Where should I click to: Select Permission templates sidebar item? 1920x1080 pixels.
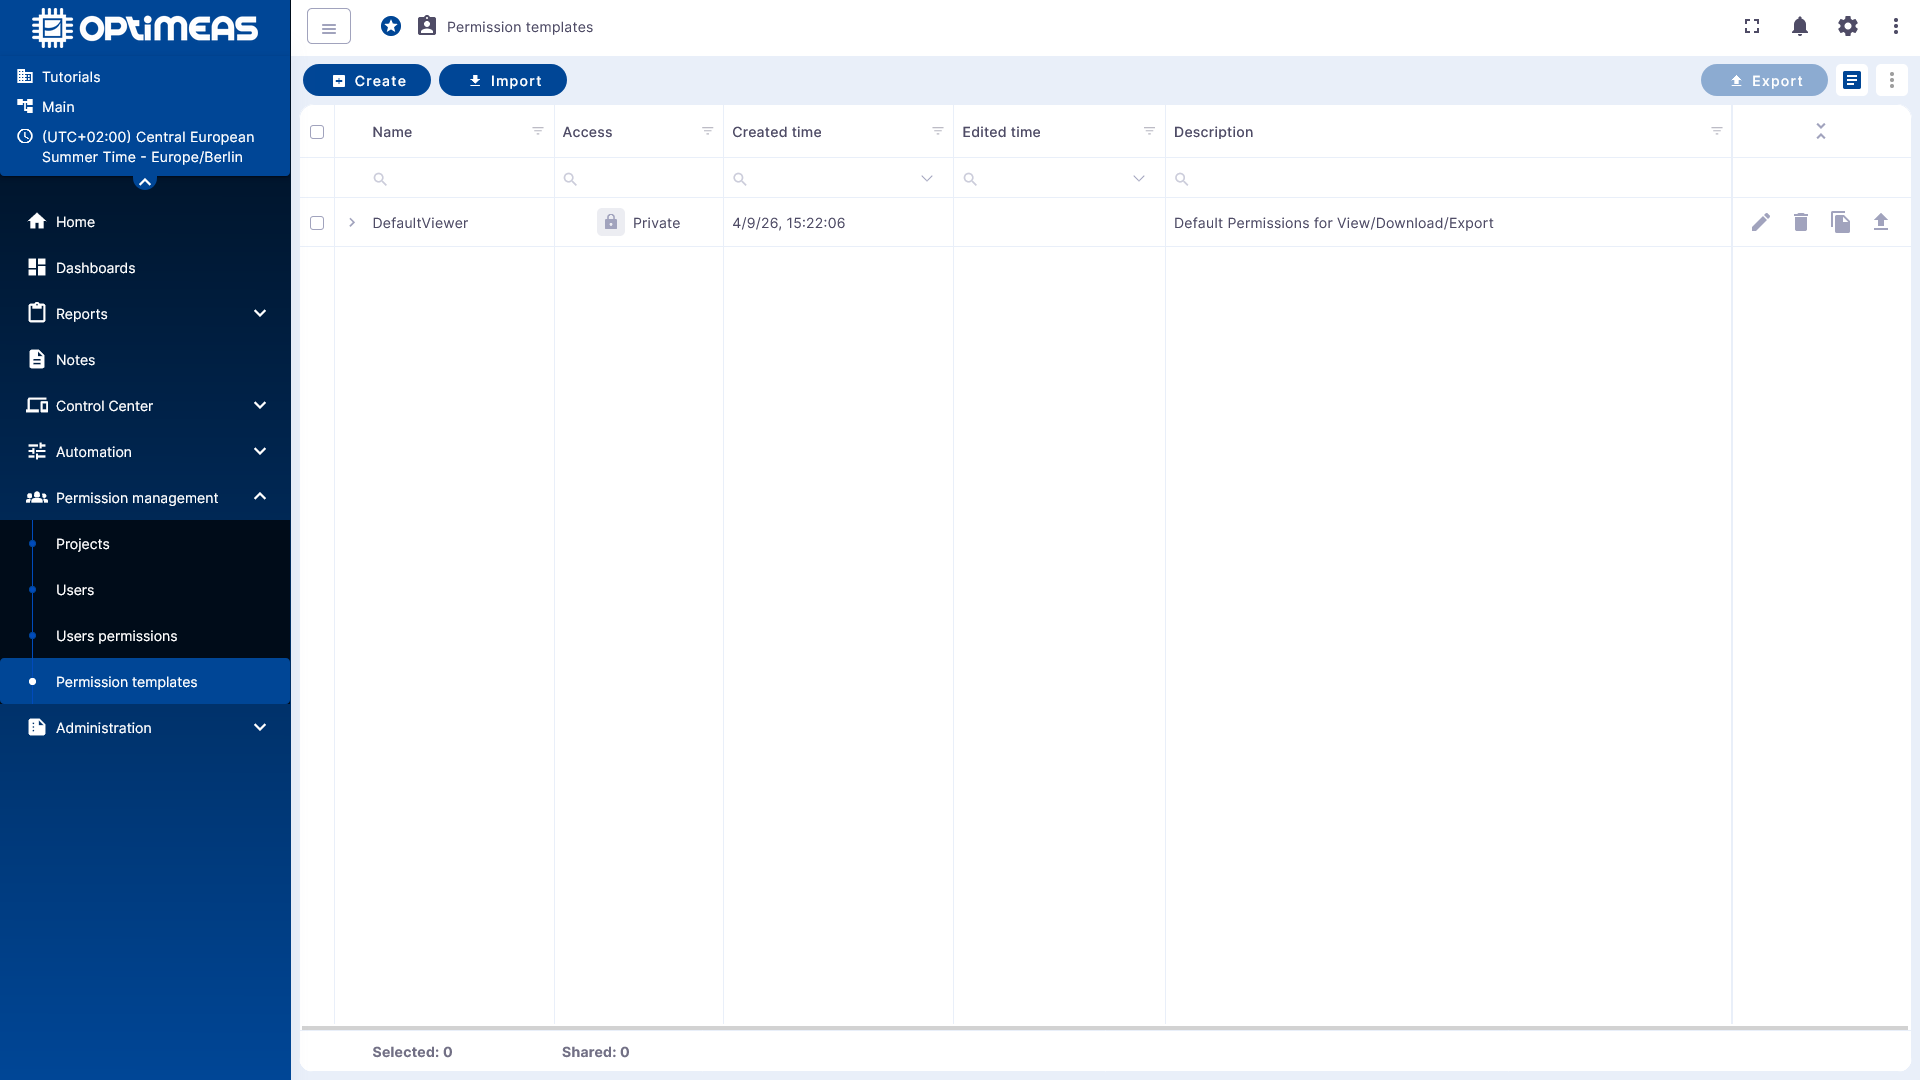[145, 682]
